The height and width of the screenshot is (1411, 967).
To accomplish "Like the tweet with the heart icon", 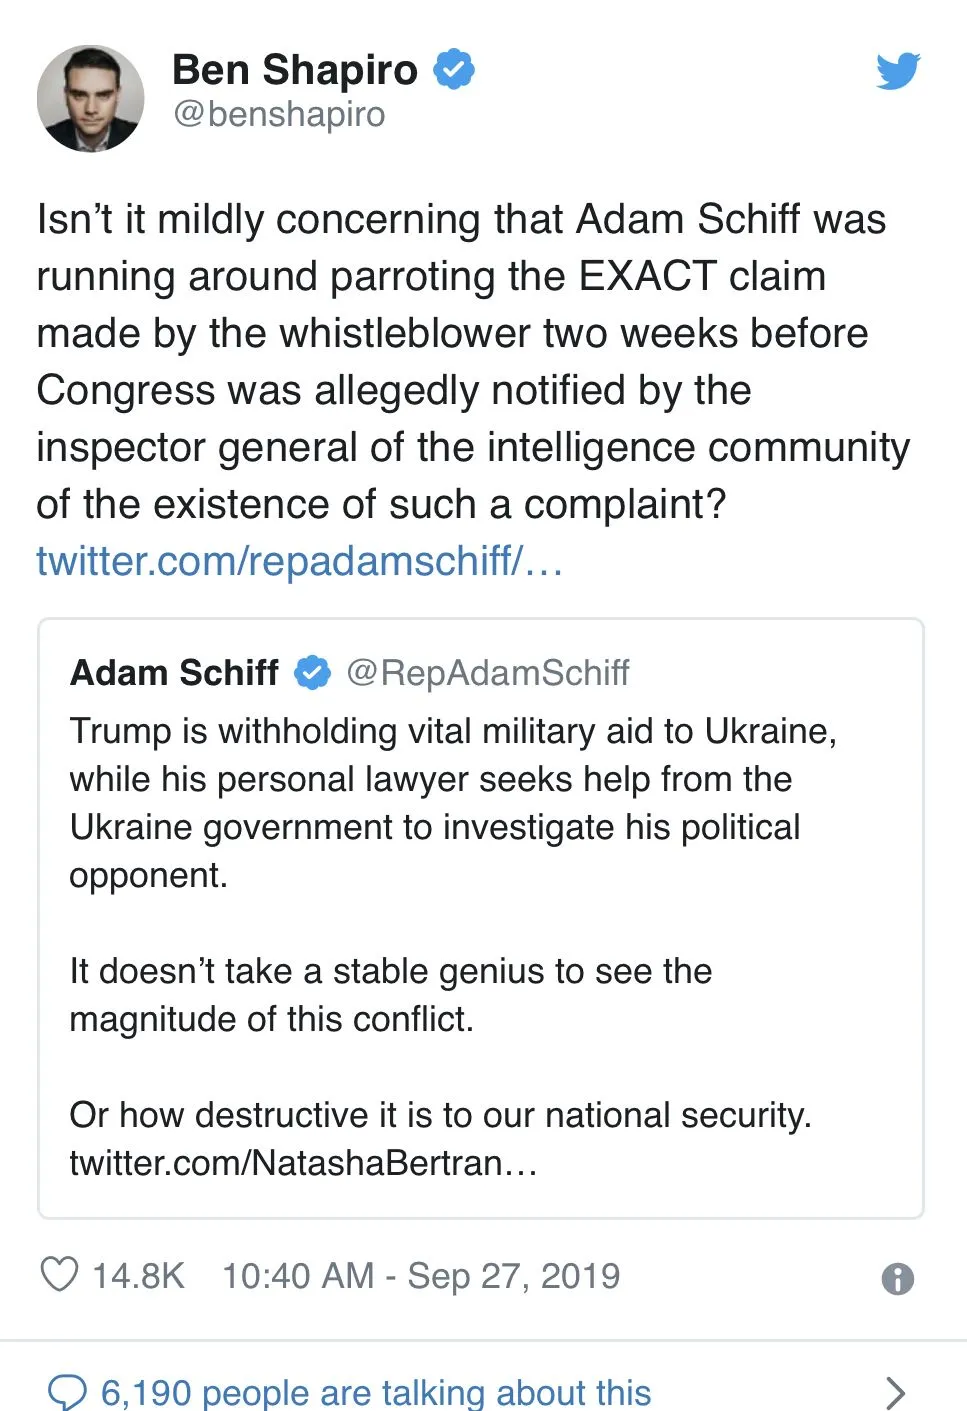I will [x=59, y=1275].
